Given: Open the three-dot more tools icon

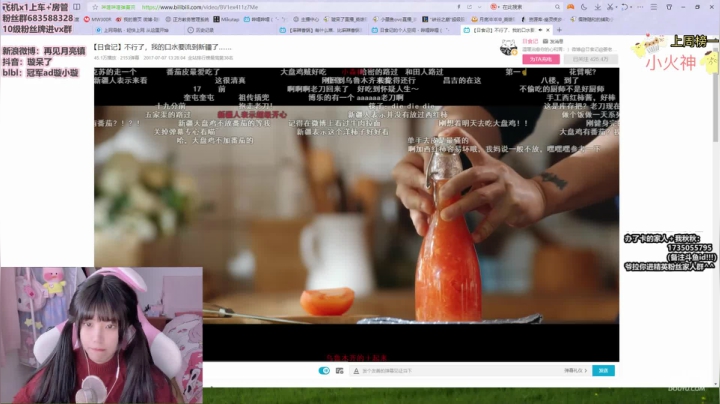Looking at the screenshot, I should click(640, 7).
